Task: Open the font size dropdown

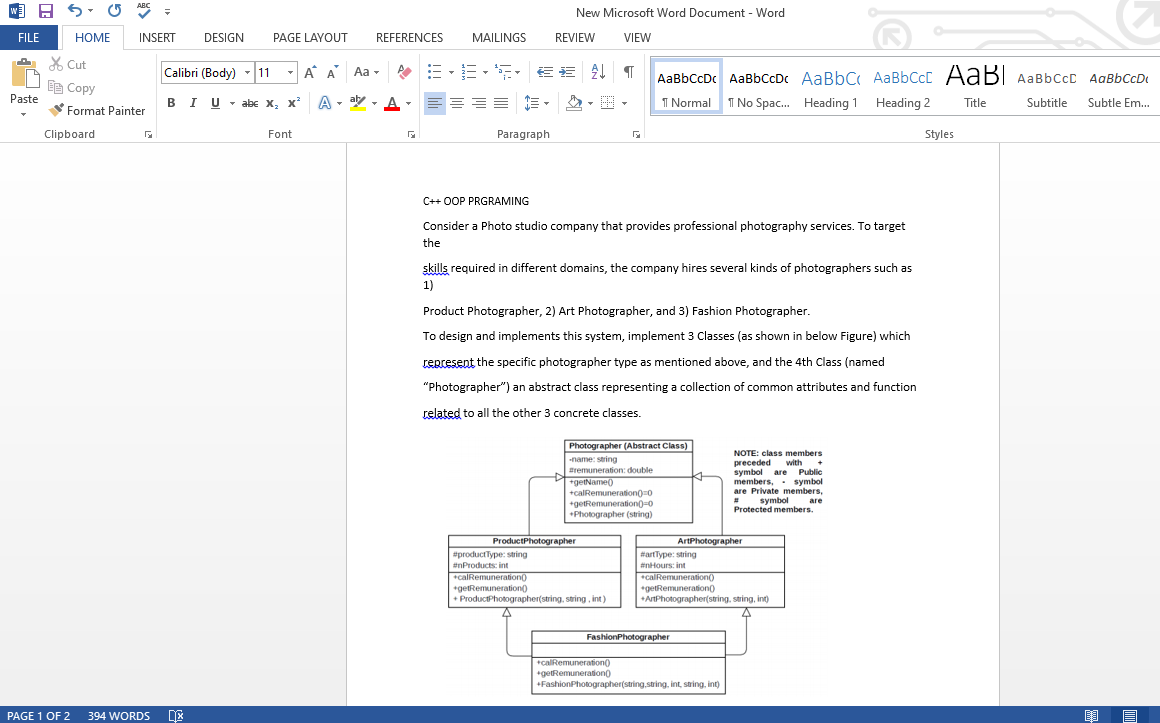Action: (291, 73)
